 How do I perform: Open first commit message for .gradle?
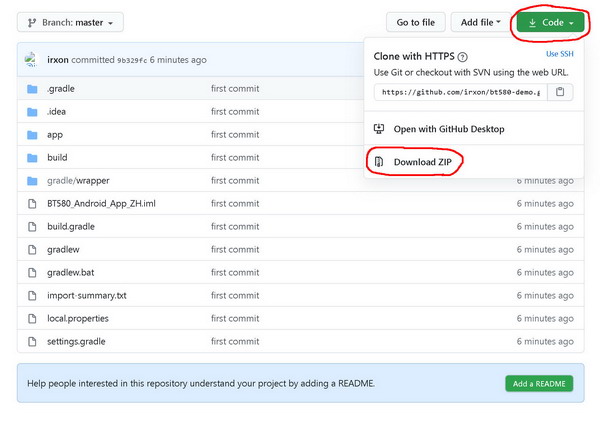(235, 89)
